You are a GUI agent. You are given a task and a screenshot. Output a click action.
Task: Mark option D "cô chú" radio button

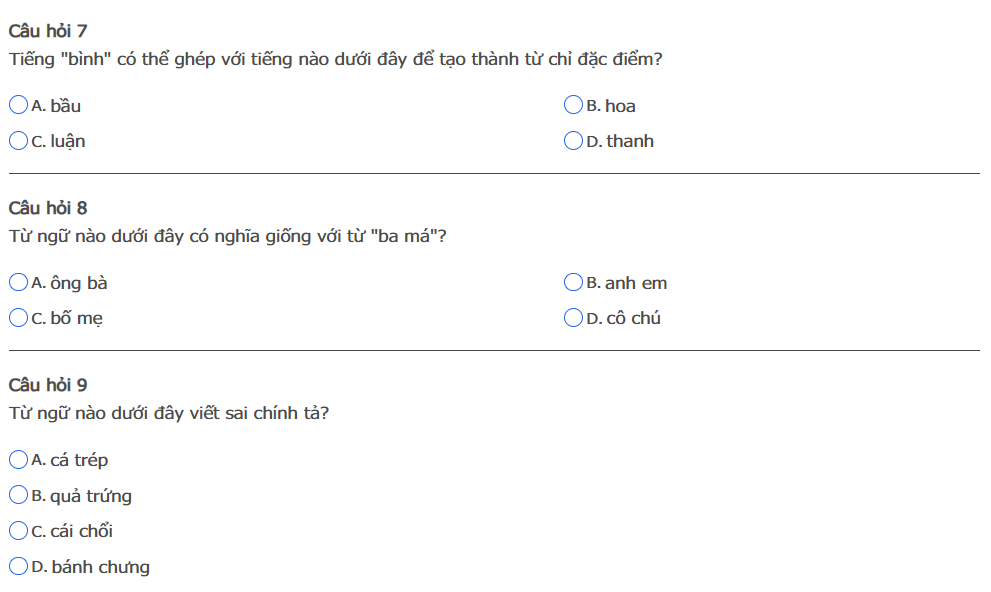573,318
